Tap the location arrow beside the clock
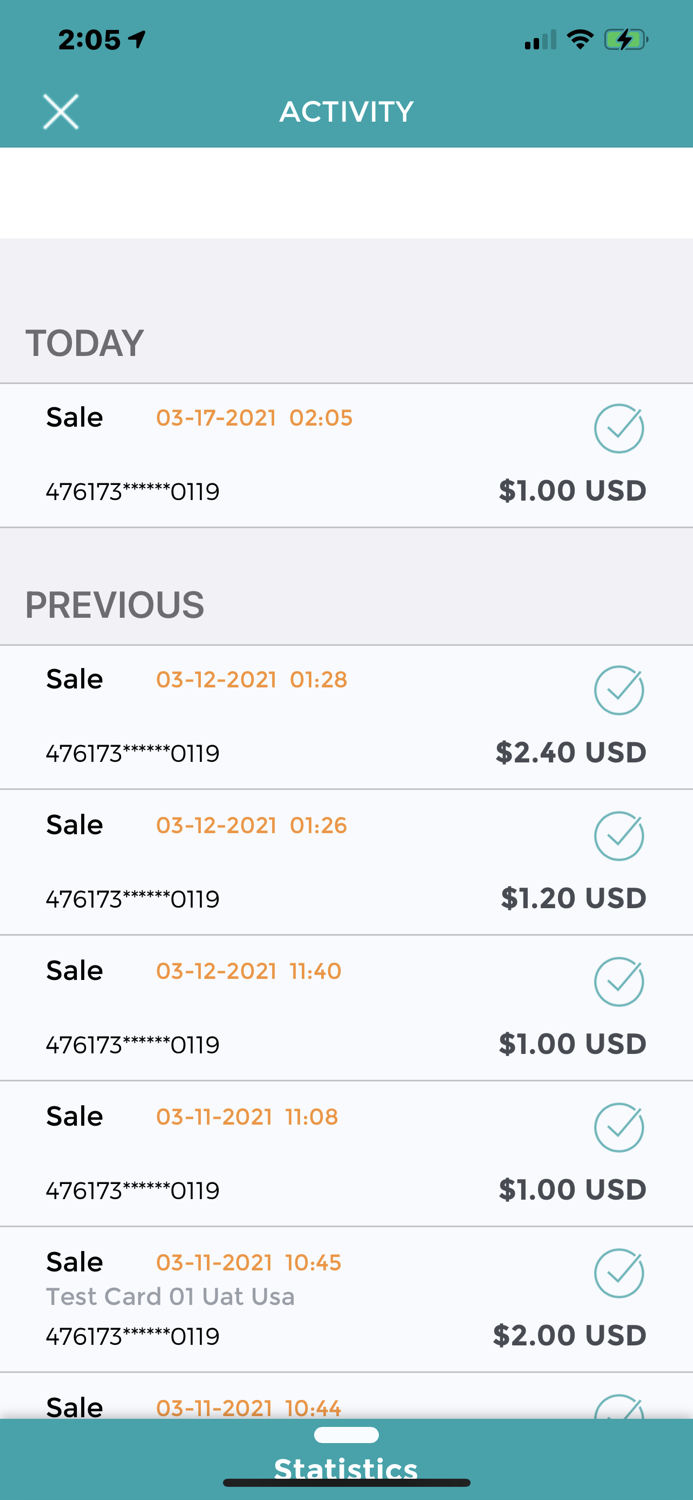 135,38
